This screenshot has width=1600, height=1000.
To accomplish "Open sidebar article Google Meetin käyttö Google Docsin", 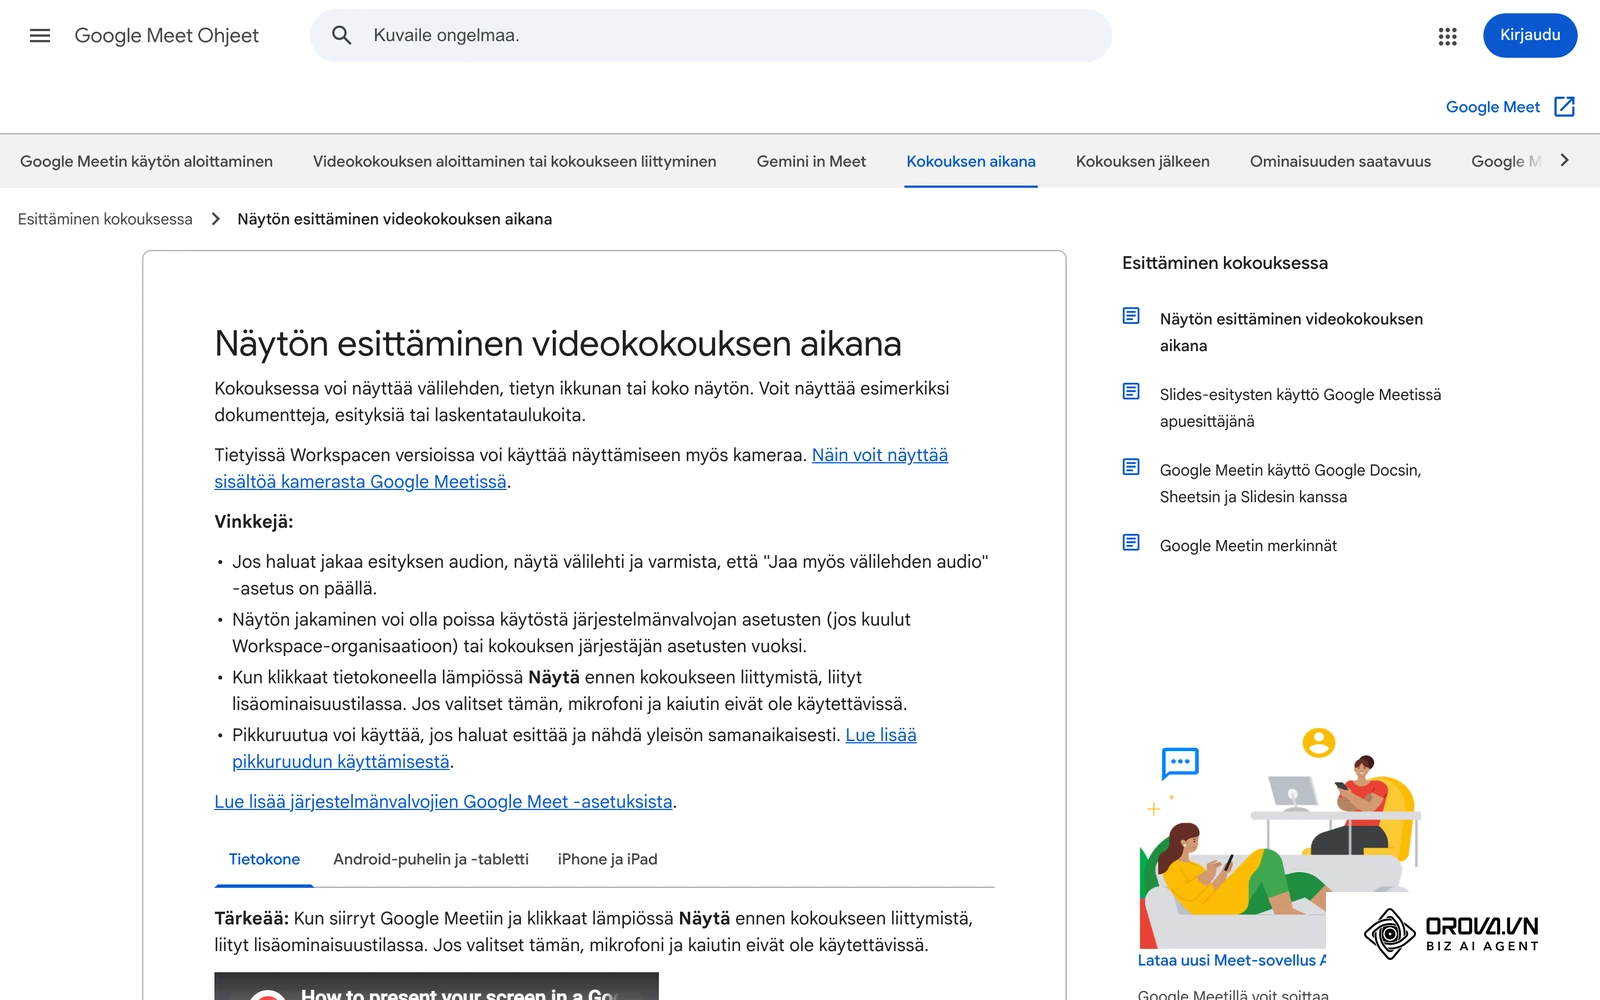I will [1290, 483].
